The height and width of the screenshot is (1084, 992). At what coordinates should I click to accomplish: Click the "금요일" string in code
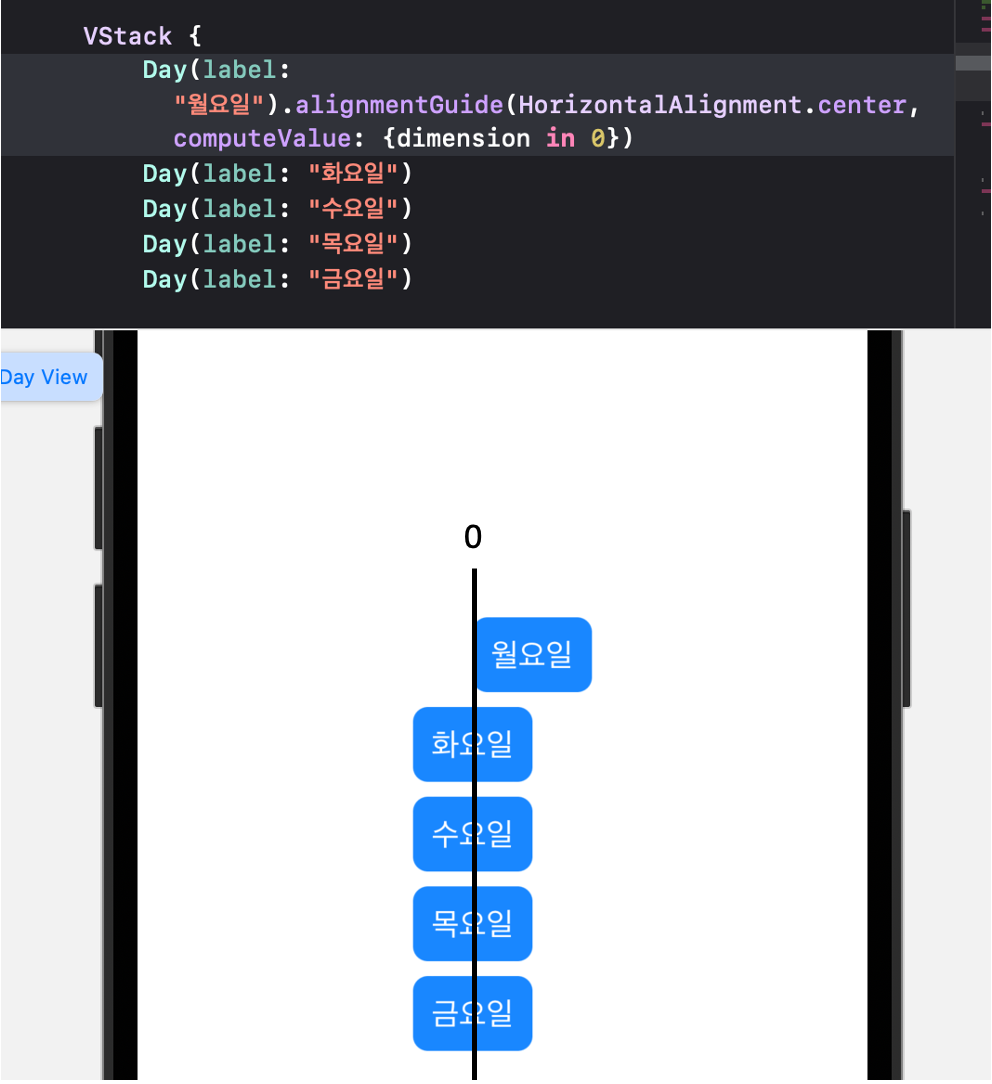coord(353,279)
